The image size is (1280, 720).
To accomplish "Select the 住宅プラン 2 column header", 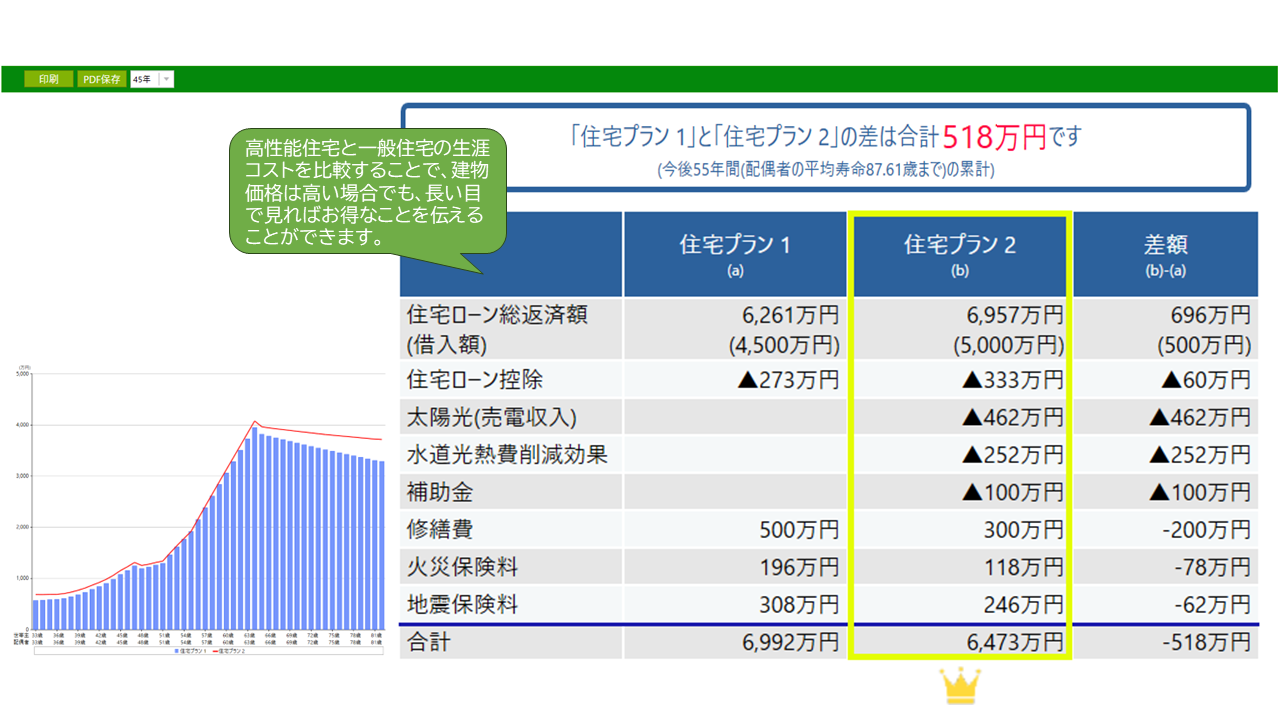I will pyautogui.click(x=960, y=255).
